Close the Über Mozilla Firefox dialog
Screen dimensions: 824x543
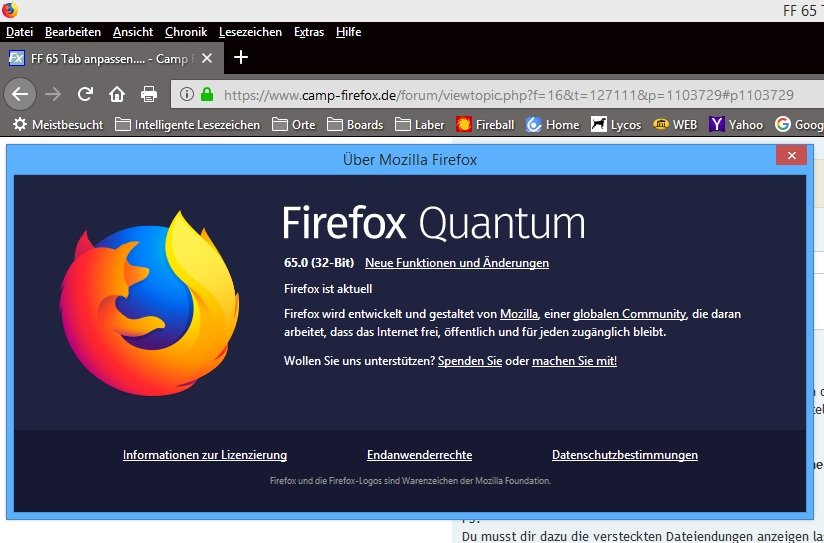pos(791,155)
